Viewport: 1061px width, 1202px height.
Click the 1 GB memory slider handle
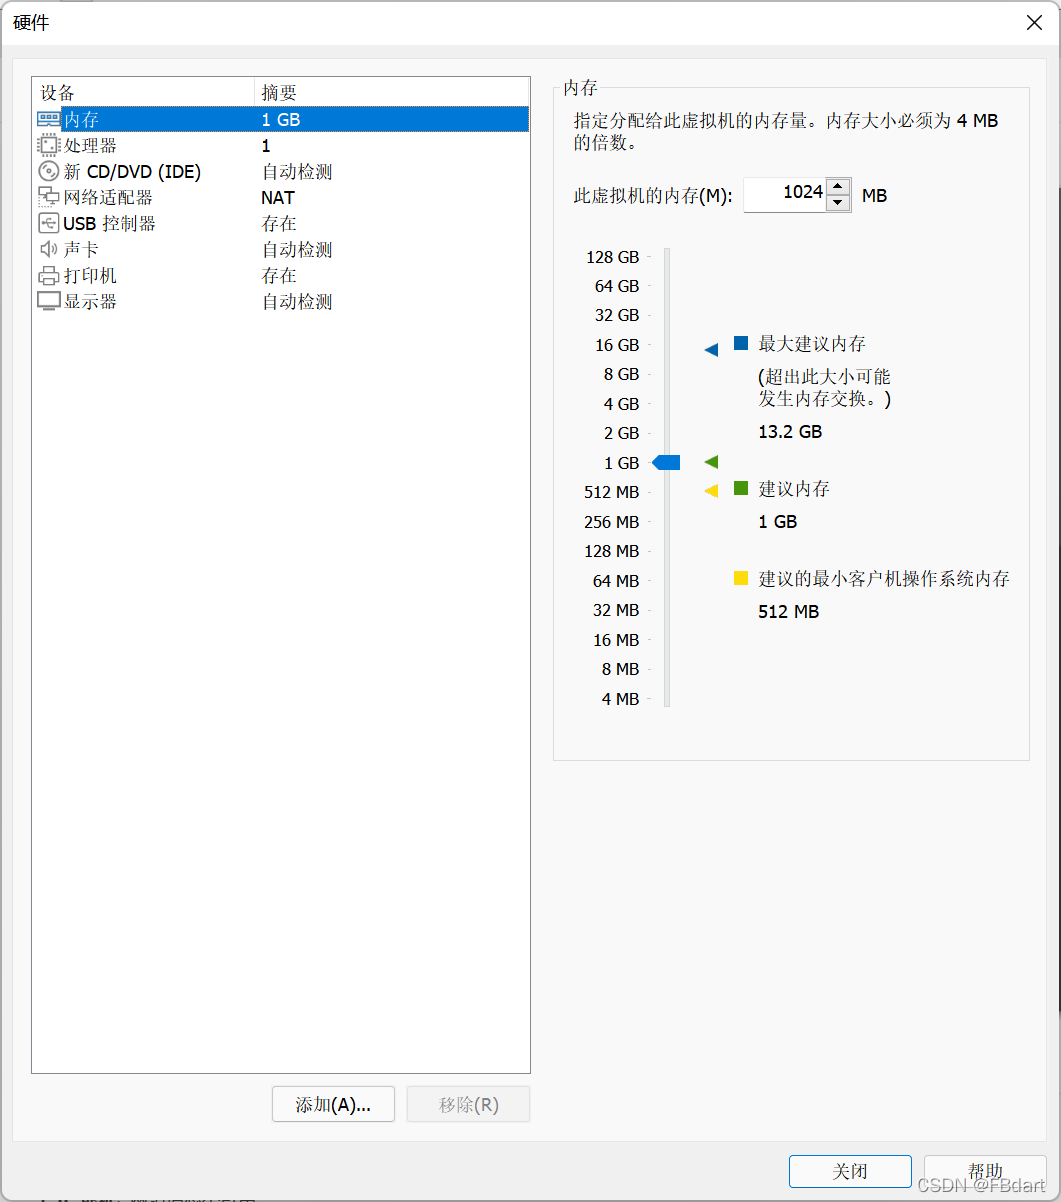[665, 462]
